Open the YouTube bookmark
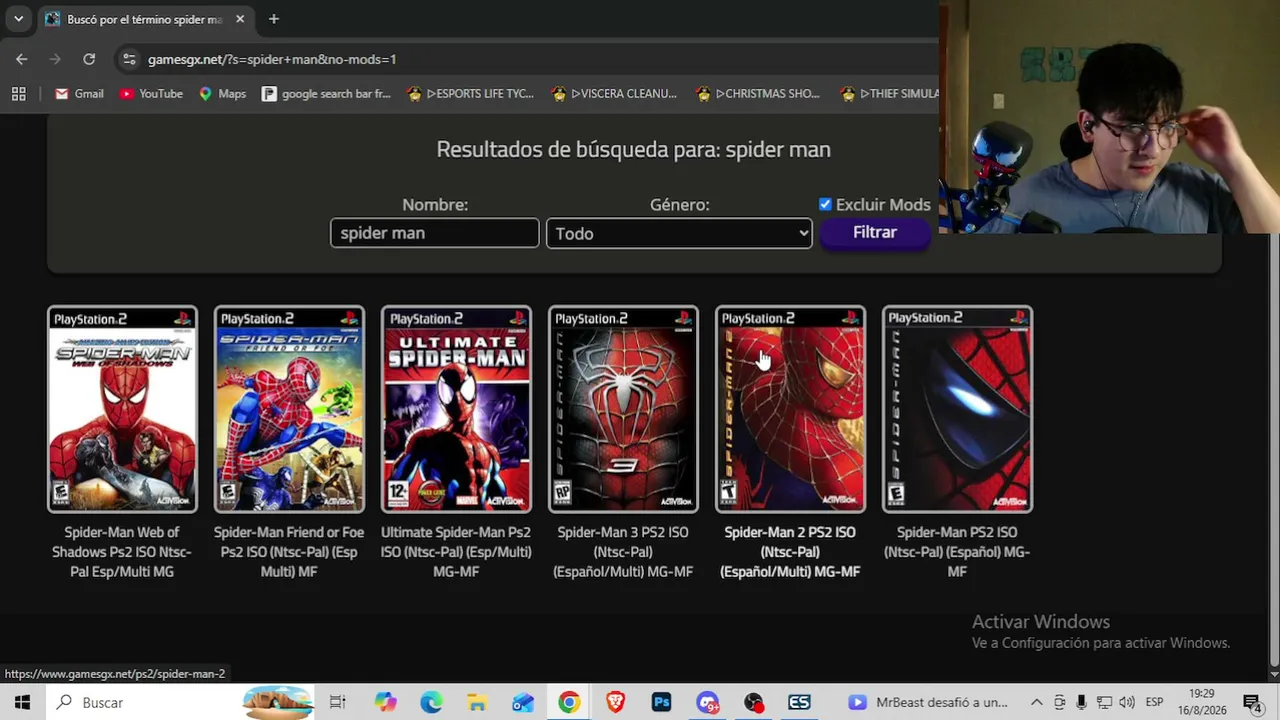Viewport: 1280px width, 720px height. point(150,94)
